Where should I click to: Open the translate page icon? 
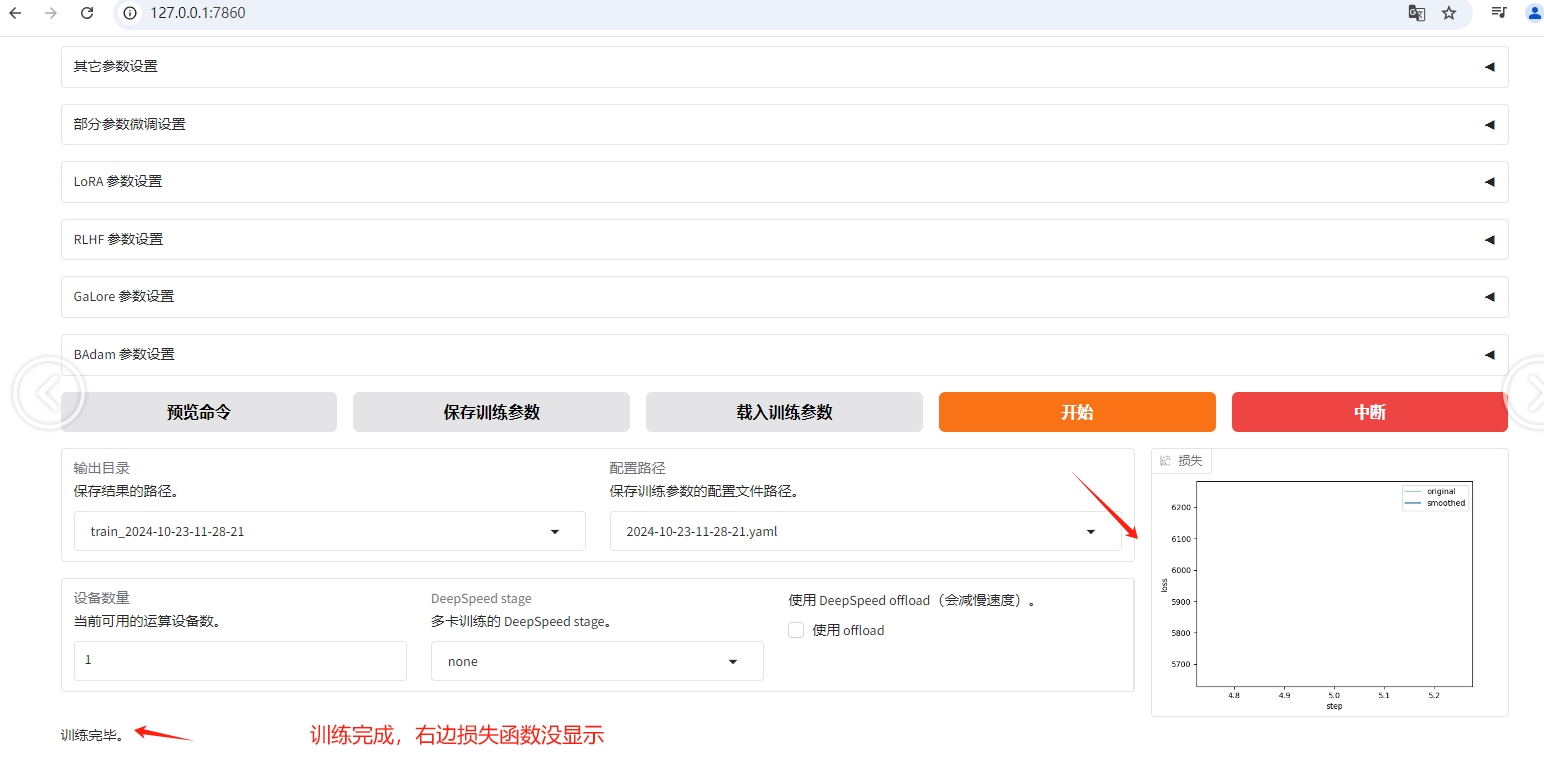click(x=1416, y=13)
